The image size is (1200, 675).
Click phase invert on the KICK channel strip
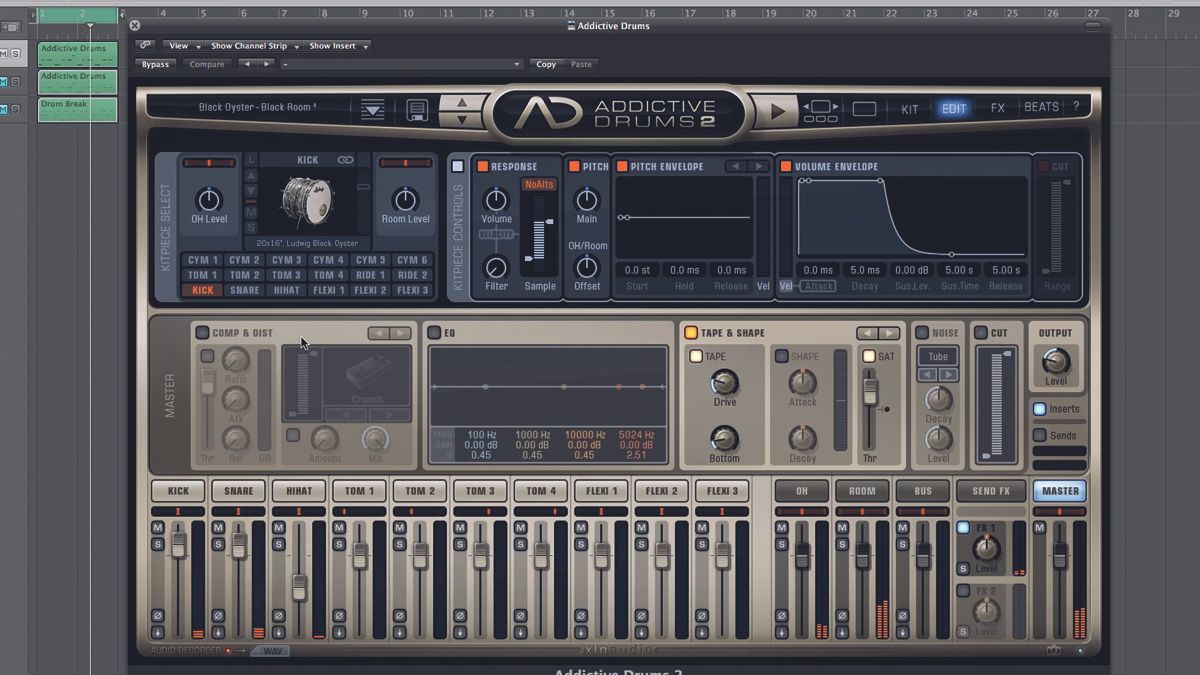[158, 614]
